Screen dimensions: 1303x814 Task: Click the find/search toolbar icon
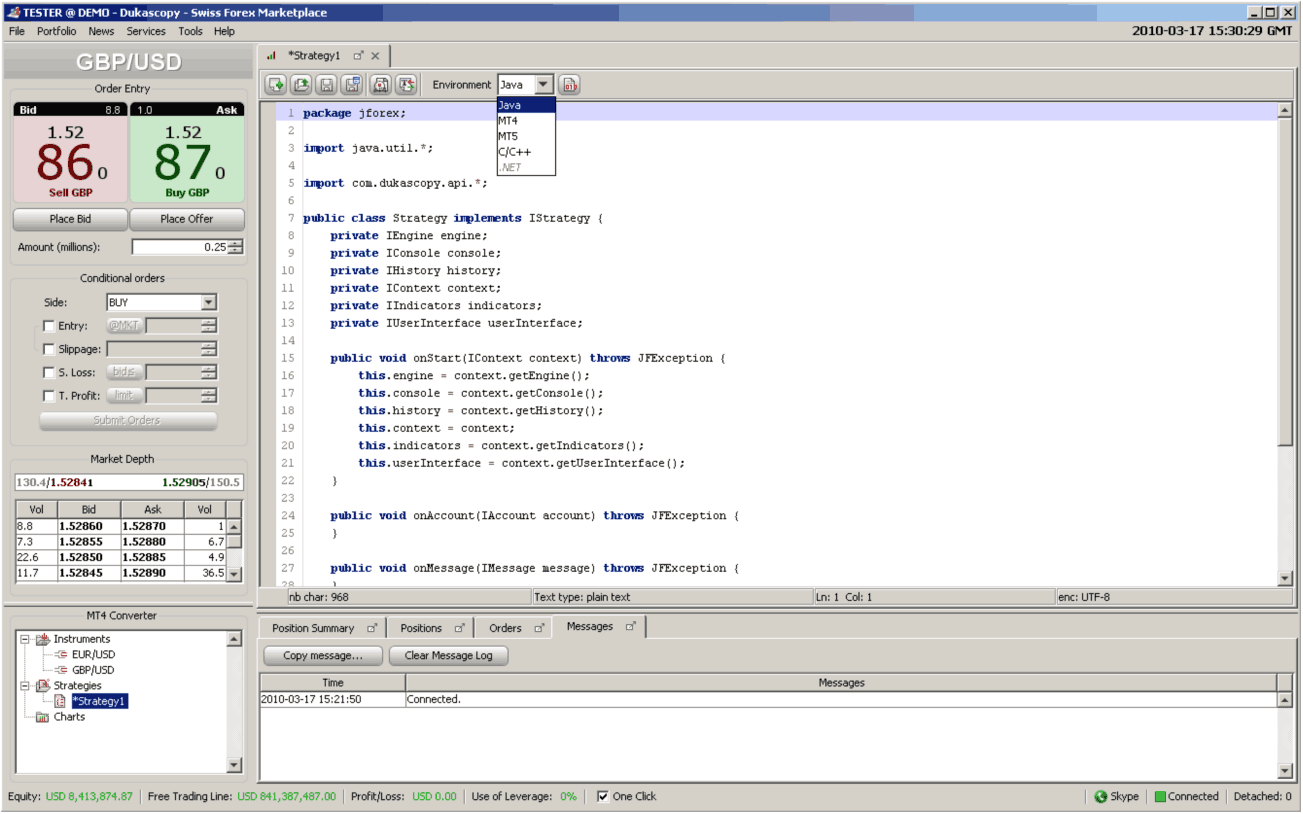[380, 85]
